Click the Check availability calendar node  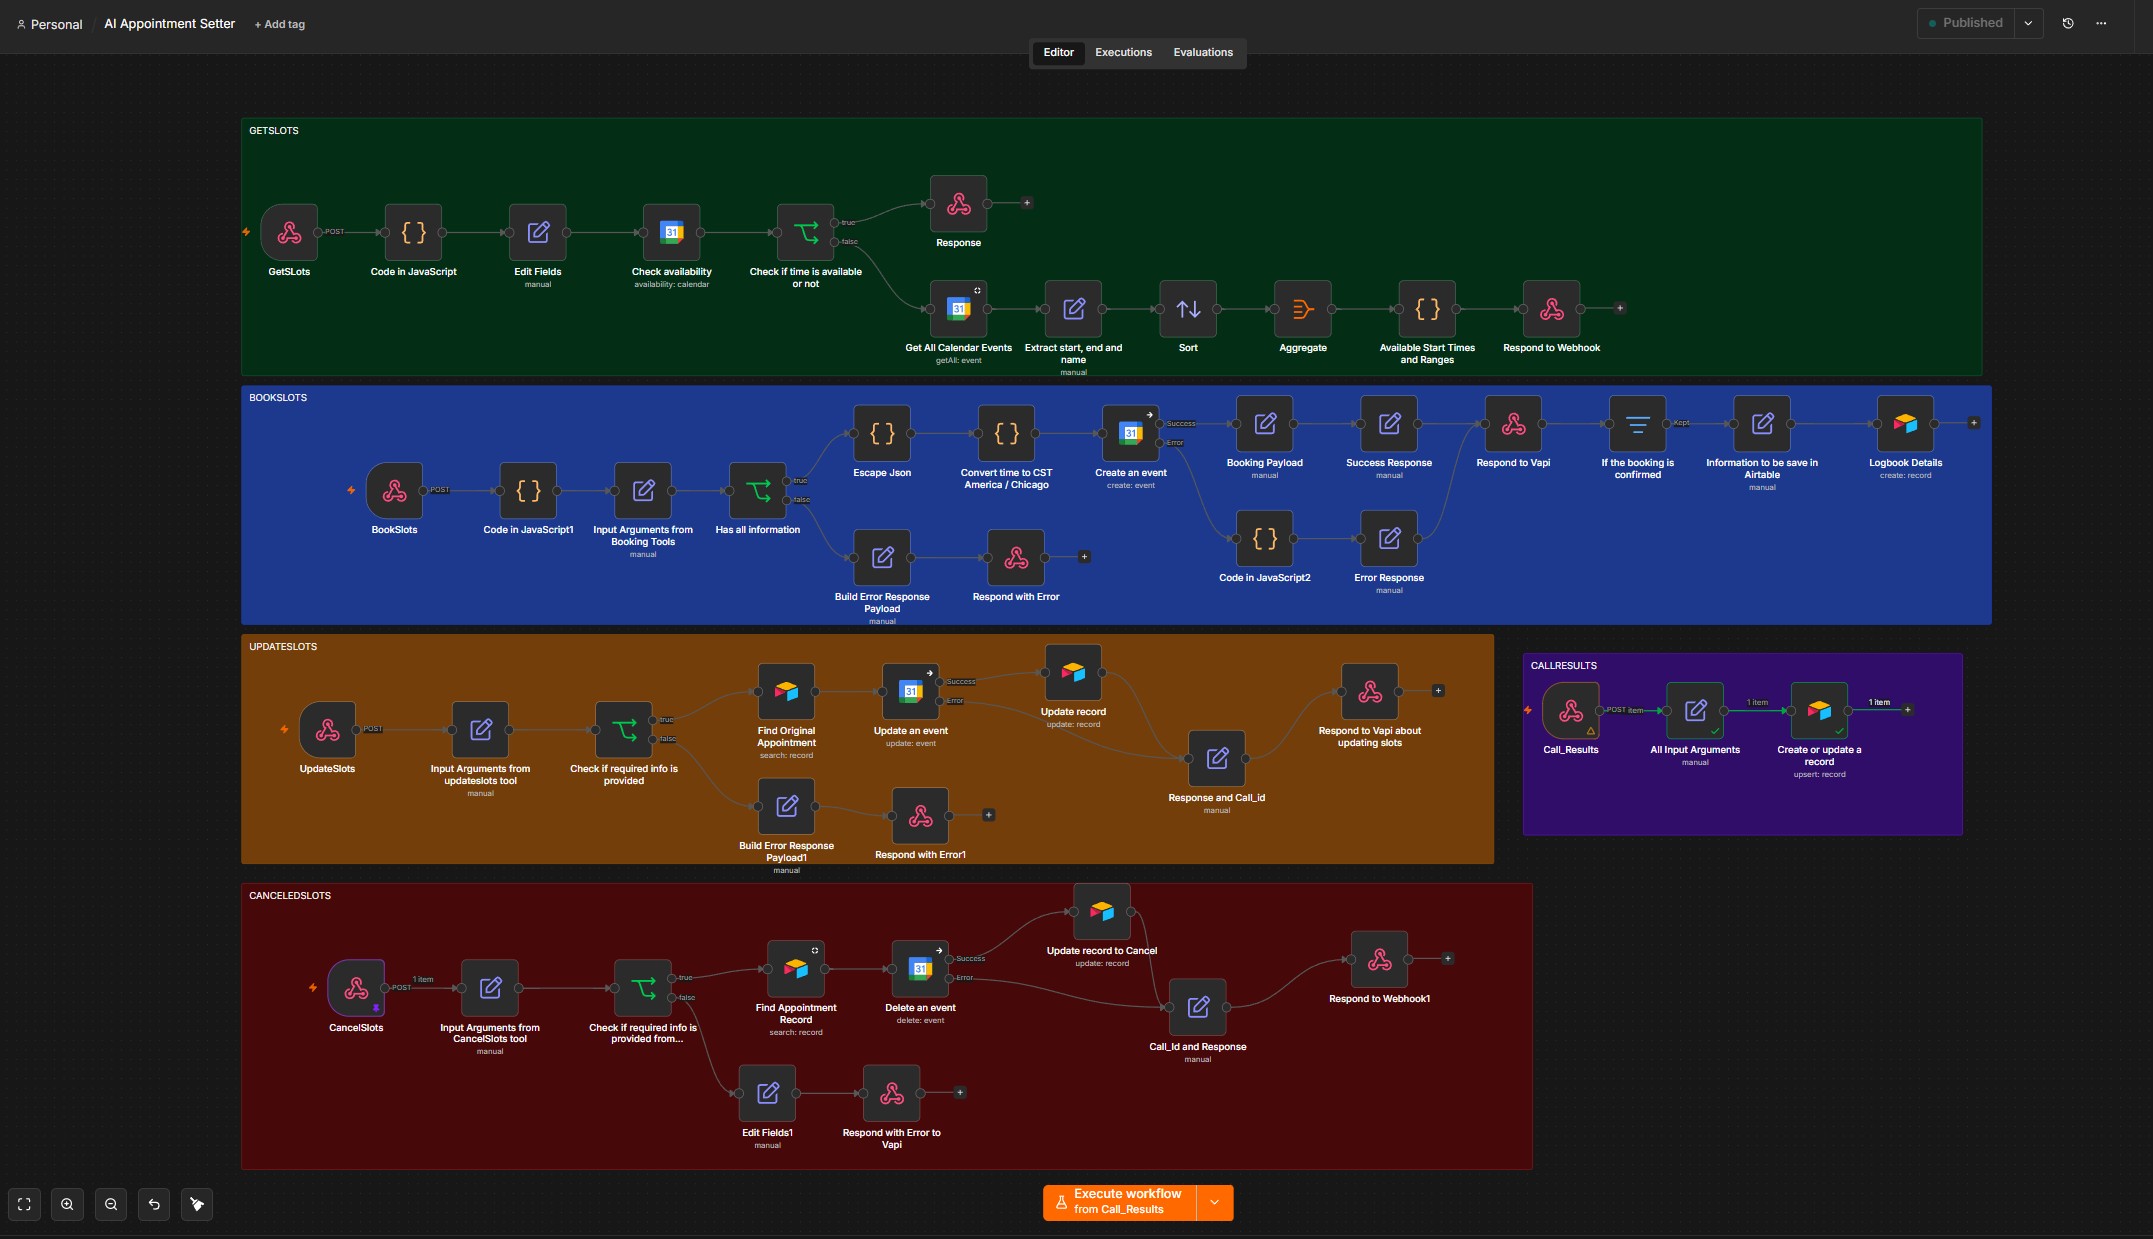pos(672,233)
